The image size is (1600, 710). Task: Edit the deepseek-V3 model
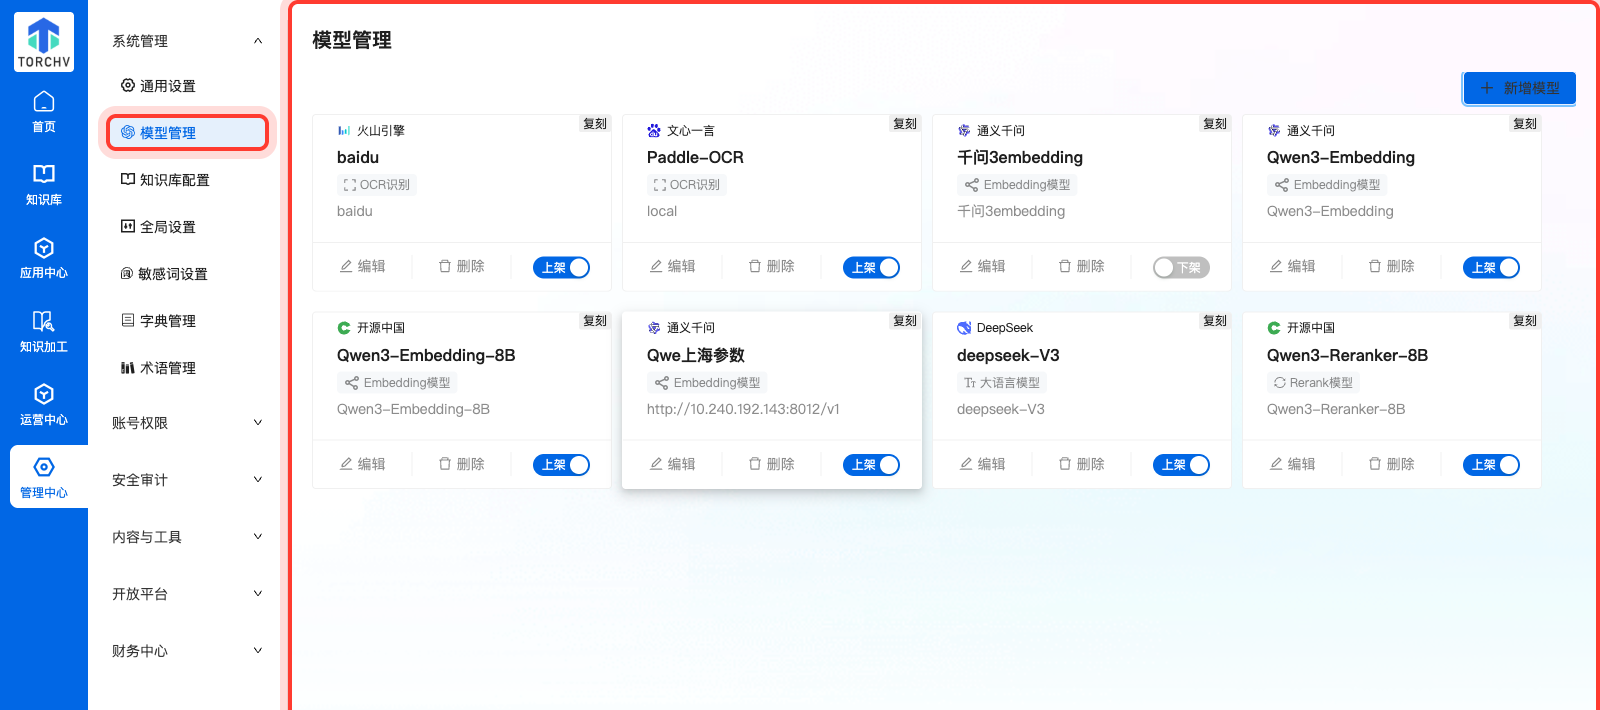click(982, 464)
